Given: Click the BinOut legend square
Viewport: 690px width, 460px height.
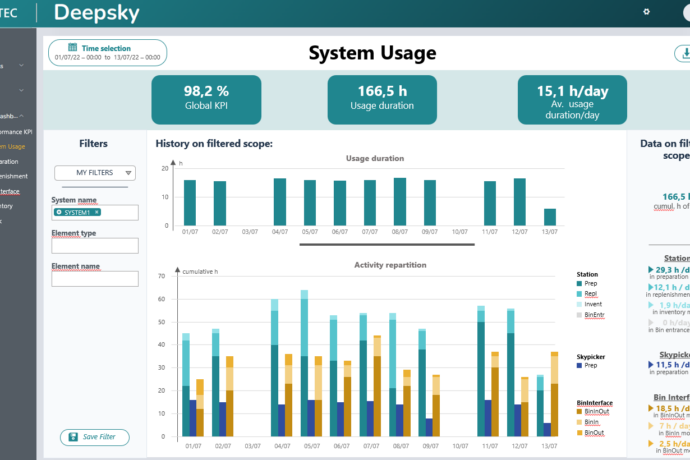Looking at the screenshot, I should coord(579,433).
